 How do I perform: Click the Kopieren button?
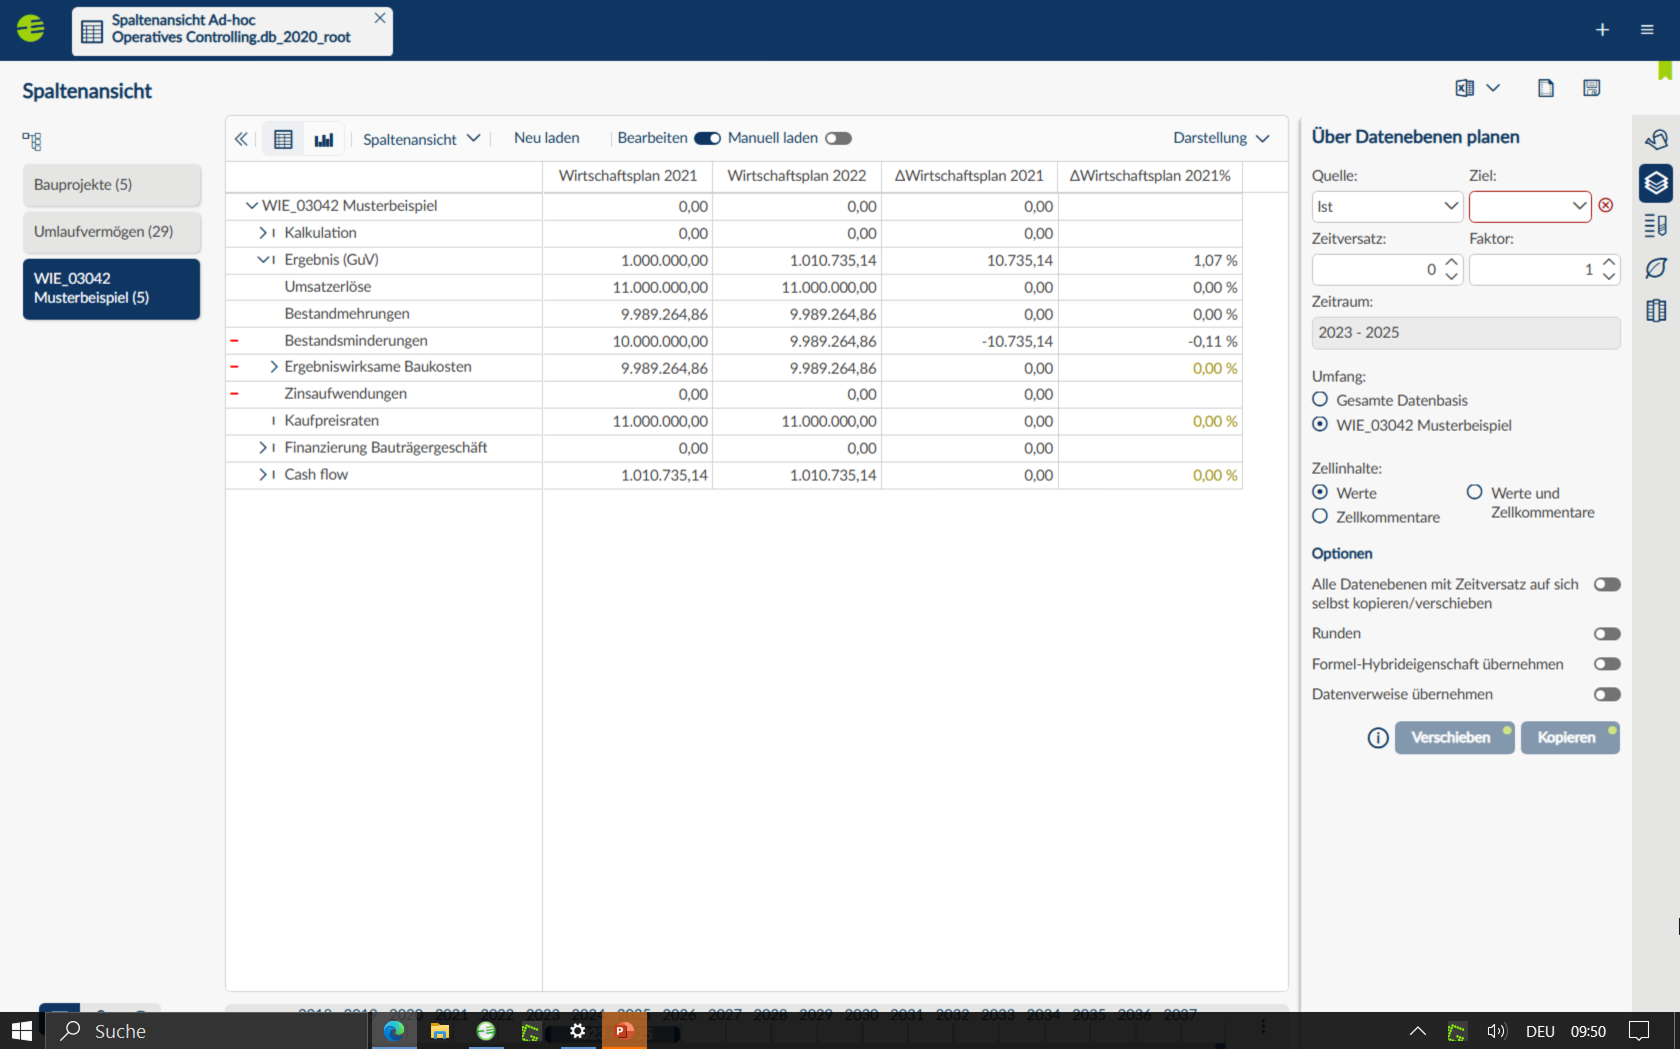[x=1570, y=738]
